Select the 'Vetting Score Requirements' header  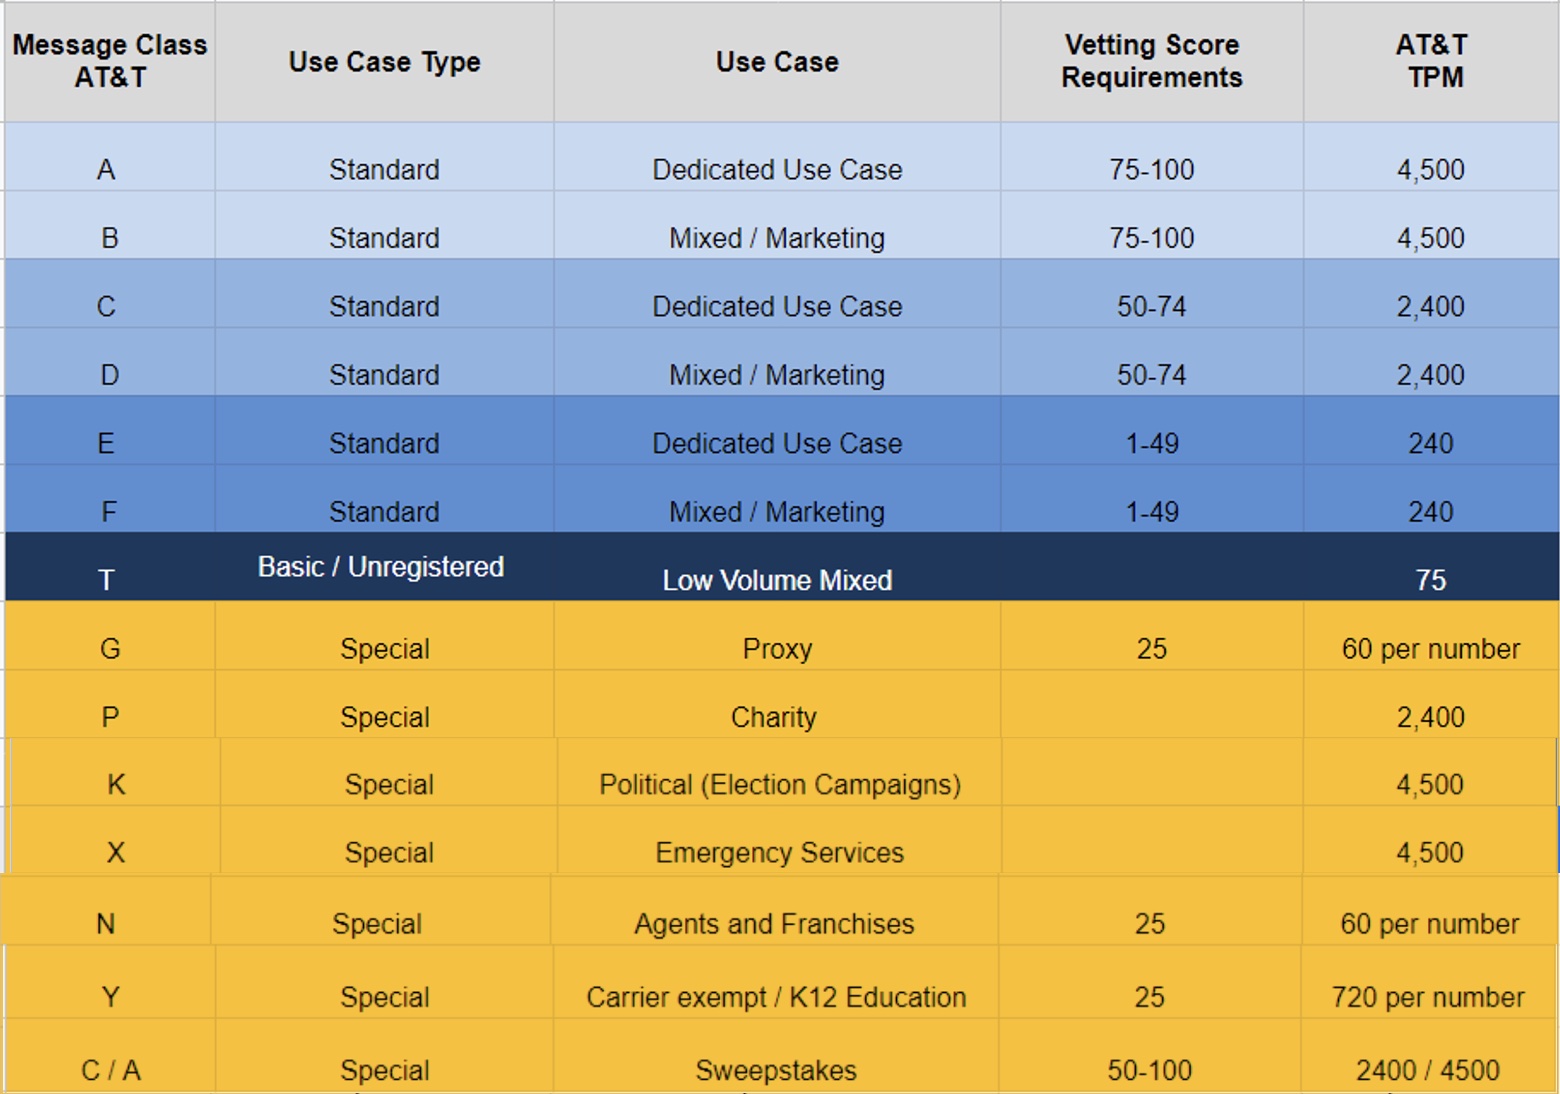click(1151, 61)
